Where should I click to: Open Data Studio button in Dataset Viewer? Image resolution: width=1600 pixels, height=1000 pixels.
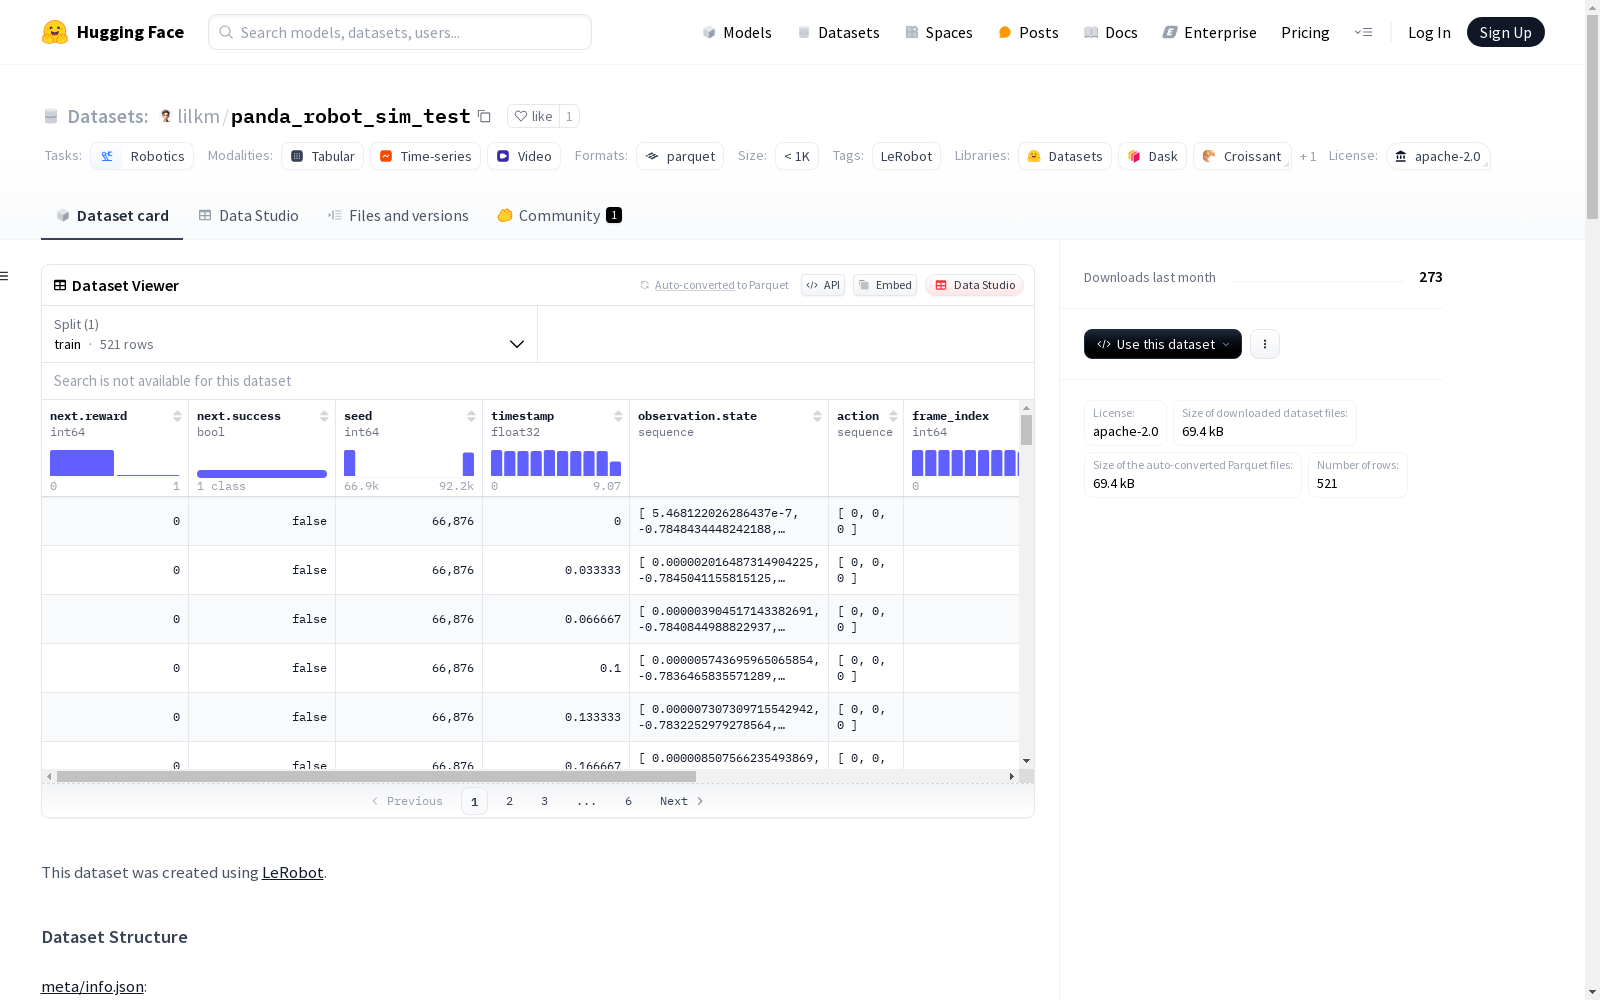975,285
